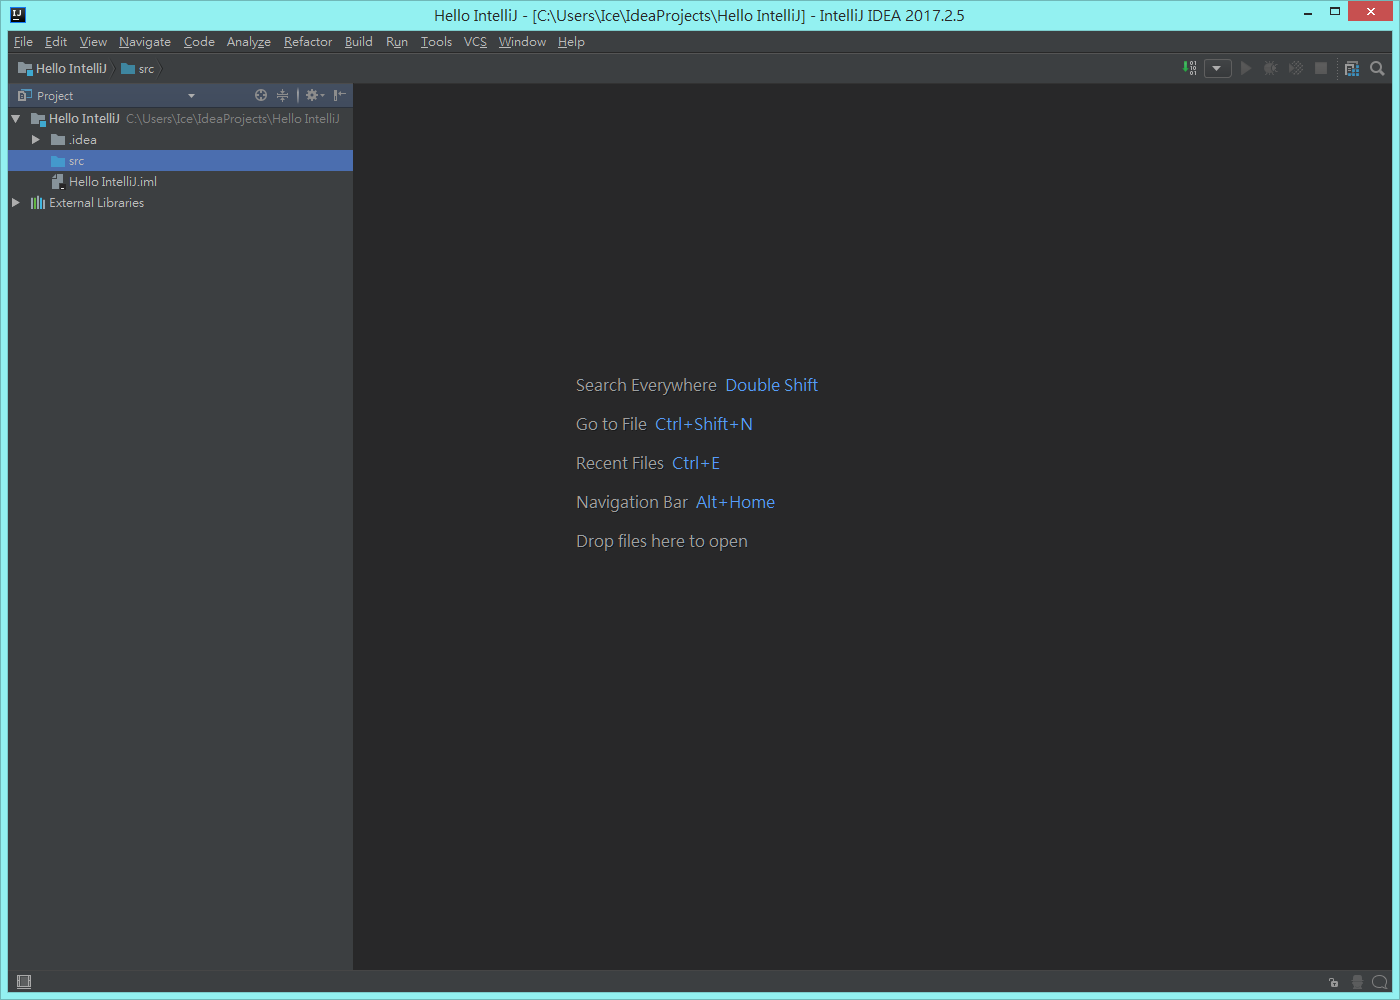Select External Libraries in project tree
The width and height of the screenshot is (1400, 1000).
tap(180, 203)
